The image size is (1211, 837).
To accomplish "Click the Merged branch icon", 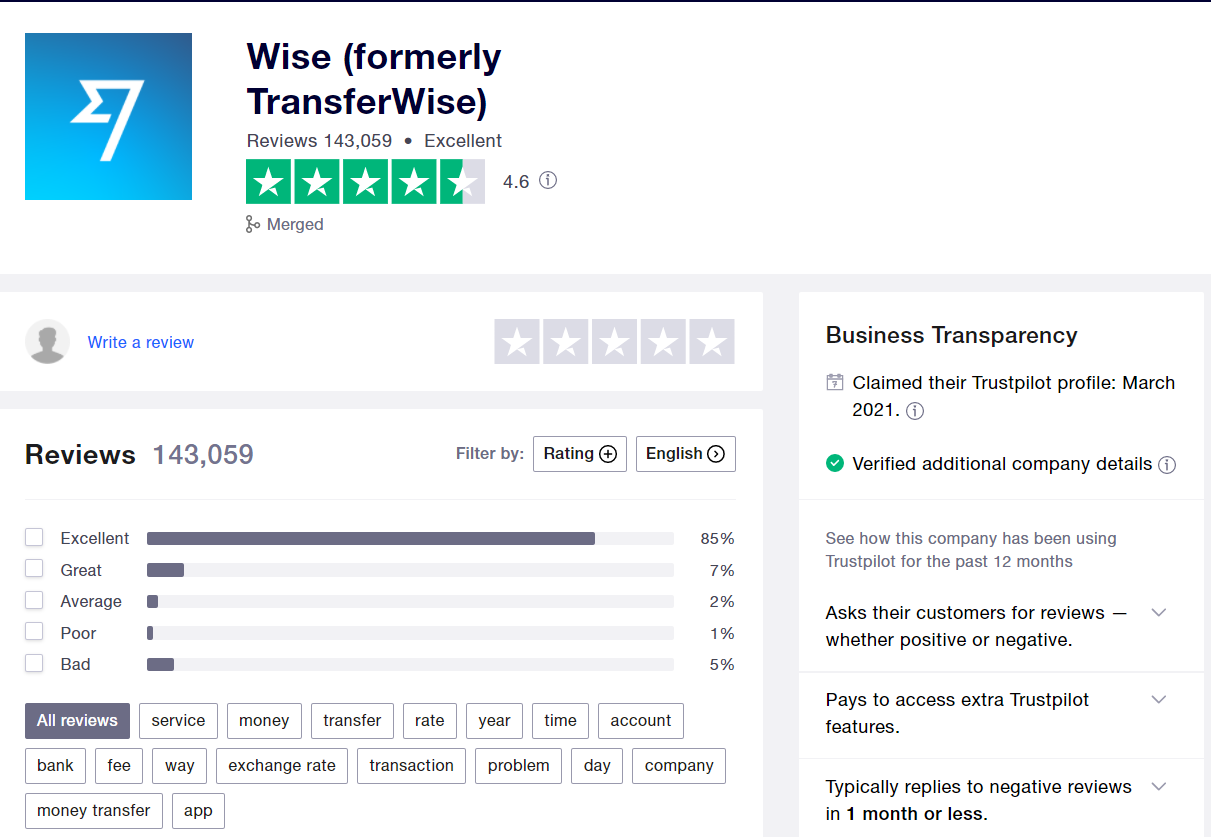I will (253, 225).
